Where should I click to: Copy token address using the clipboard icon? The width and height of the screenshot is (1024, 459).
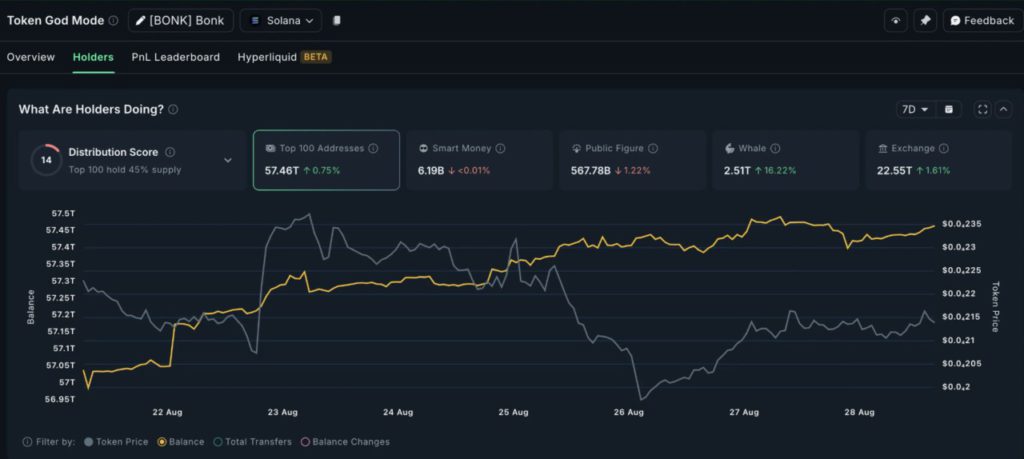click(x=337, y=20)
